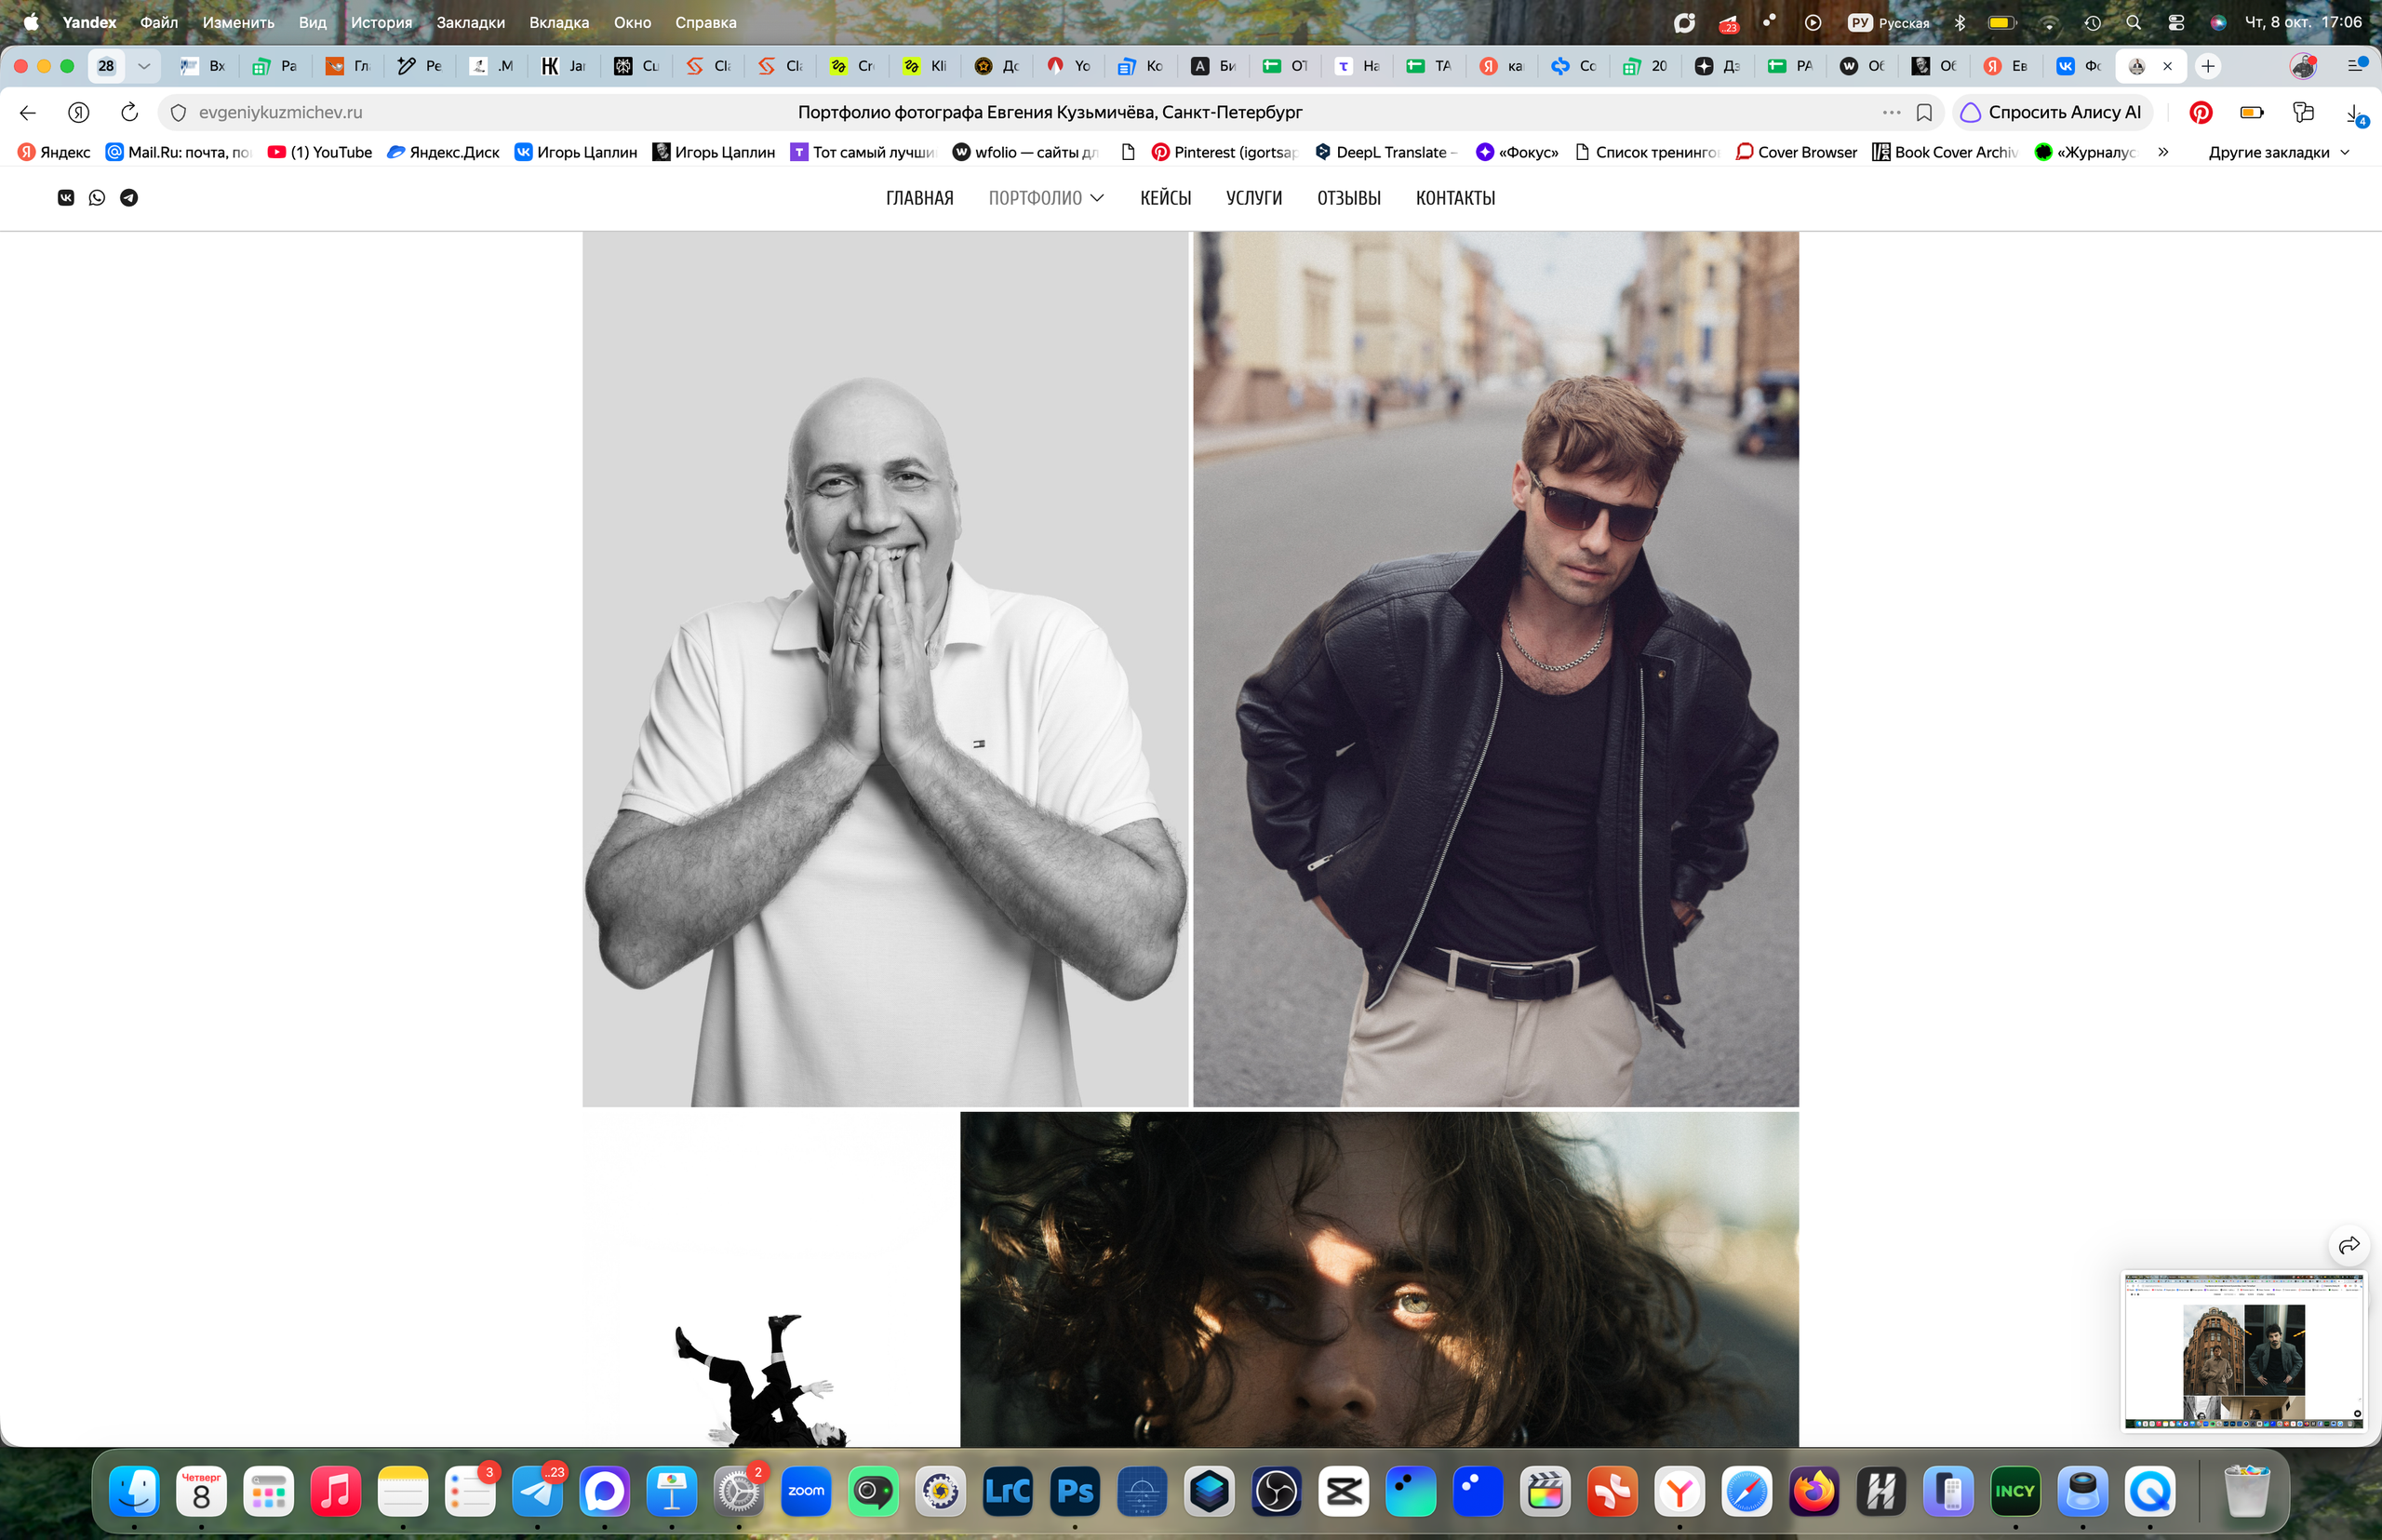Open Spotlight search in menu bar
This screenshot has height=1540, width=2382.
[x=2133, y=22]
